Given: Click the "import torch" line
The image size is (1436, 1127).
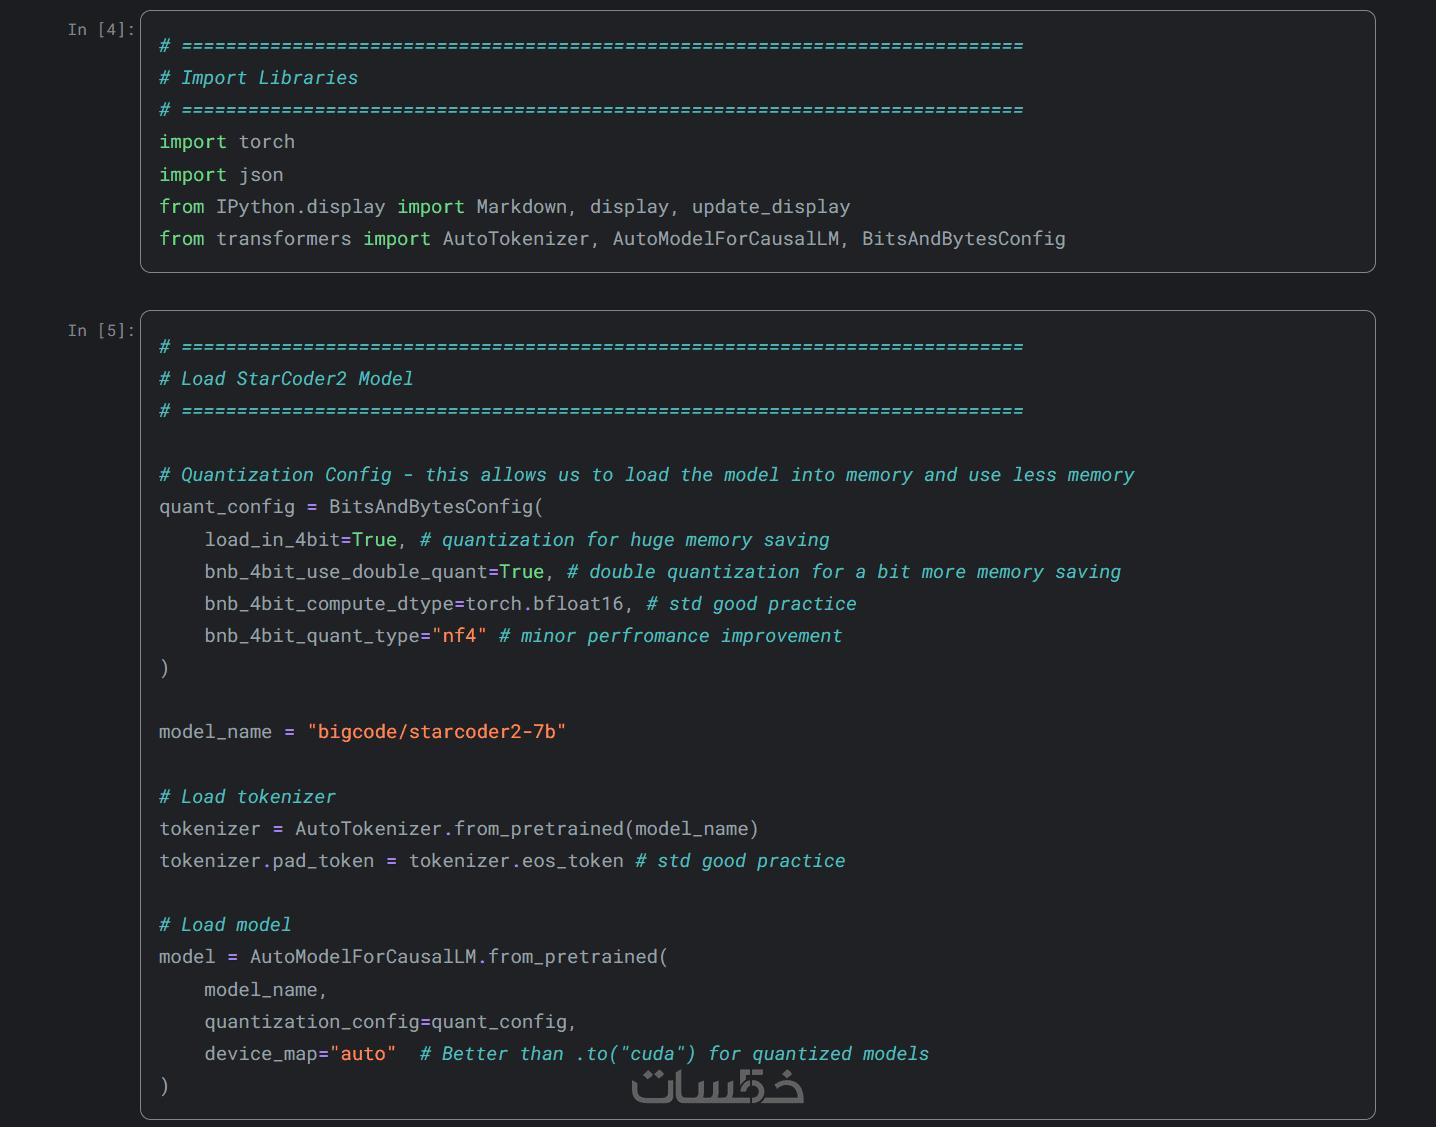Looking at the screenshot, I should tap(227, 142).
